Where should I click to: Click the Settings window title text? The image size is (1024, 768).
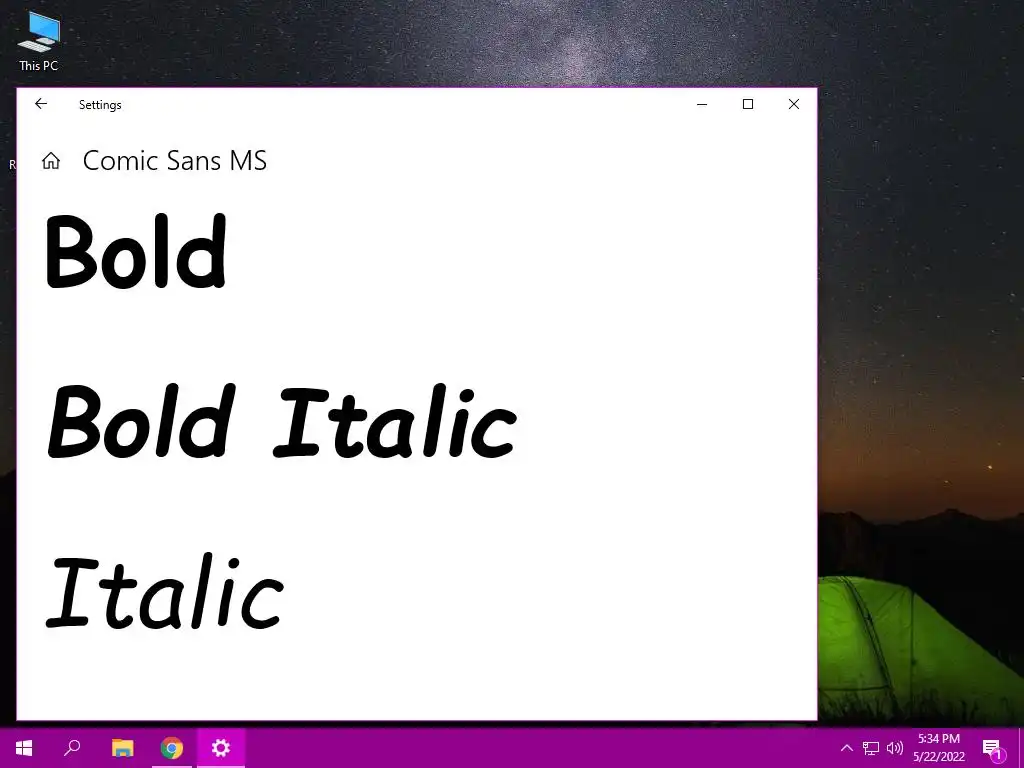click(x=100, y=104)
